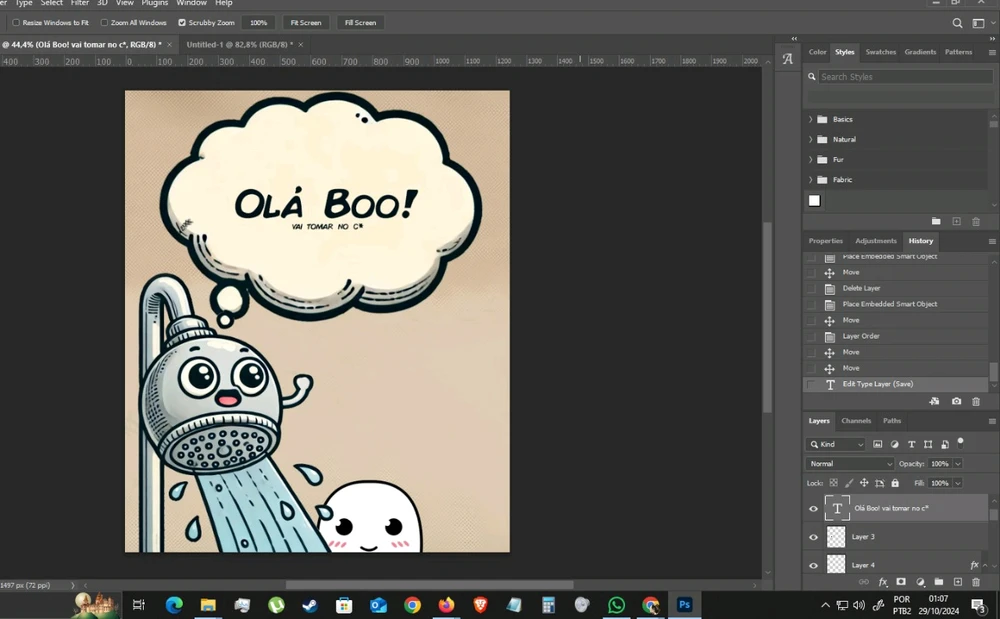Create new snapshot in History panel
The height and width of the screenshot is (619, 1000).
point(956,401)
